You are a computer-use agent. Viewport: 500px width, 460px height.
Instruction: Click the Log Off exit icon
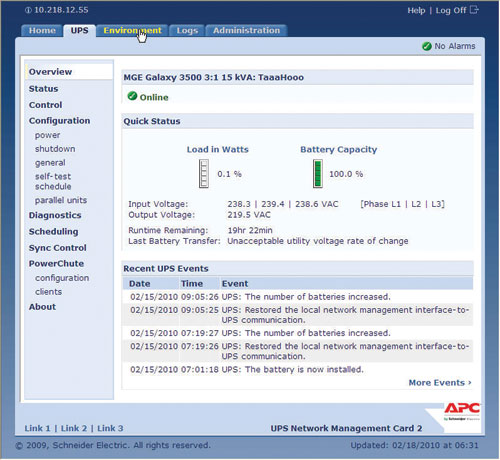(x=474, y=10)
